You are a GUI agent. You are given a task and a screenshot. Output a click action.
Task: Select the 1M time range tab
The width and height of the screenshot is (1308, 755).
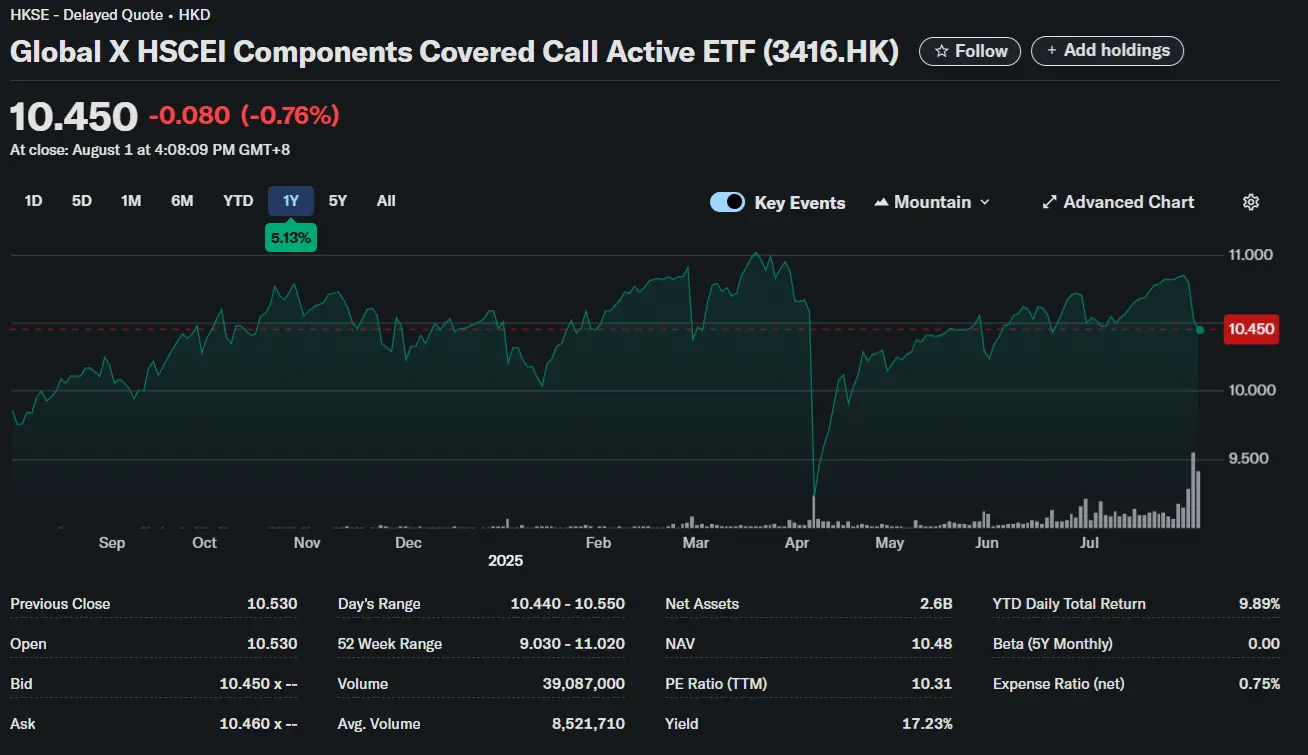(x=131, y=201)
